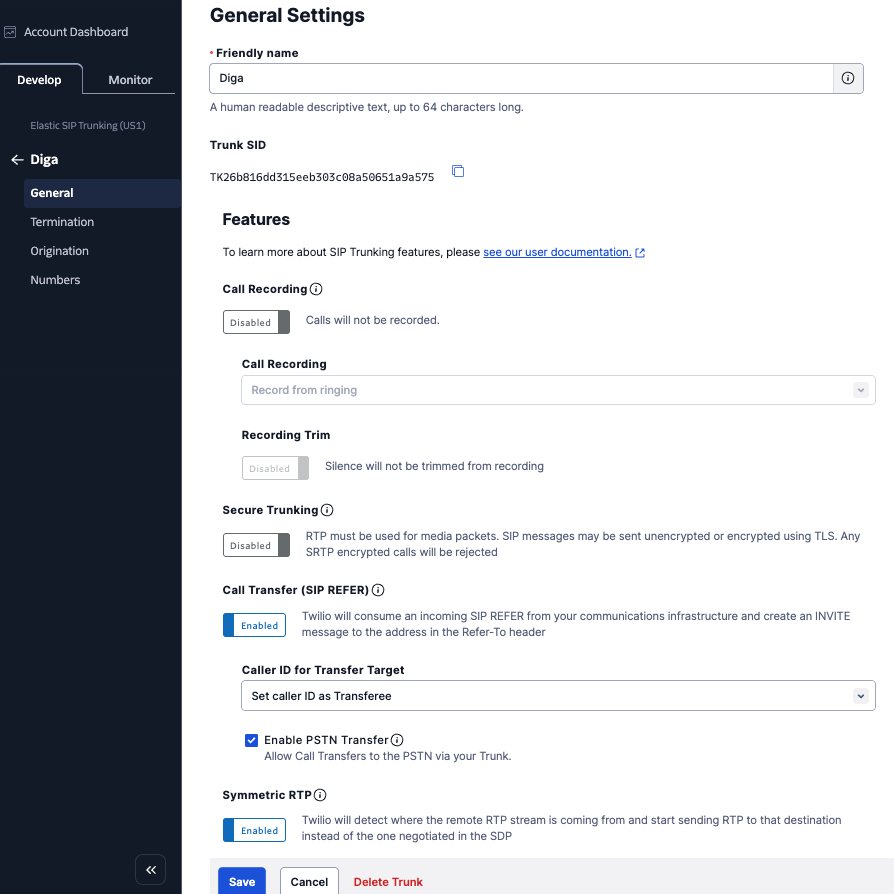Click the Diga trunk title in sidebar

[44, 160]
